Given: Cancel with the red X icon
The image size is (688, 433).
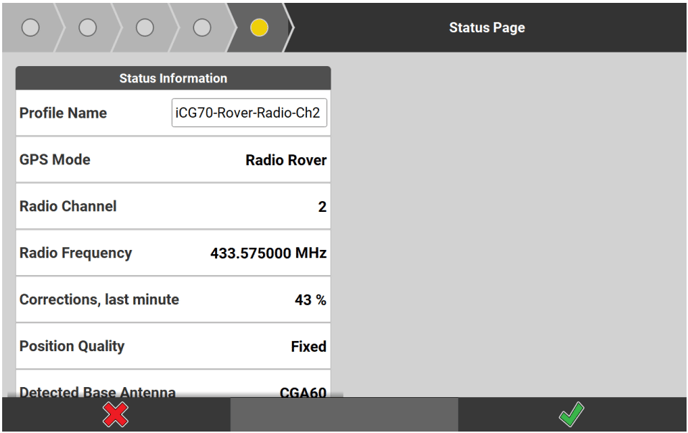Looking at the screenshot, I should pyautogui.click(x=116, y=414).
